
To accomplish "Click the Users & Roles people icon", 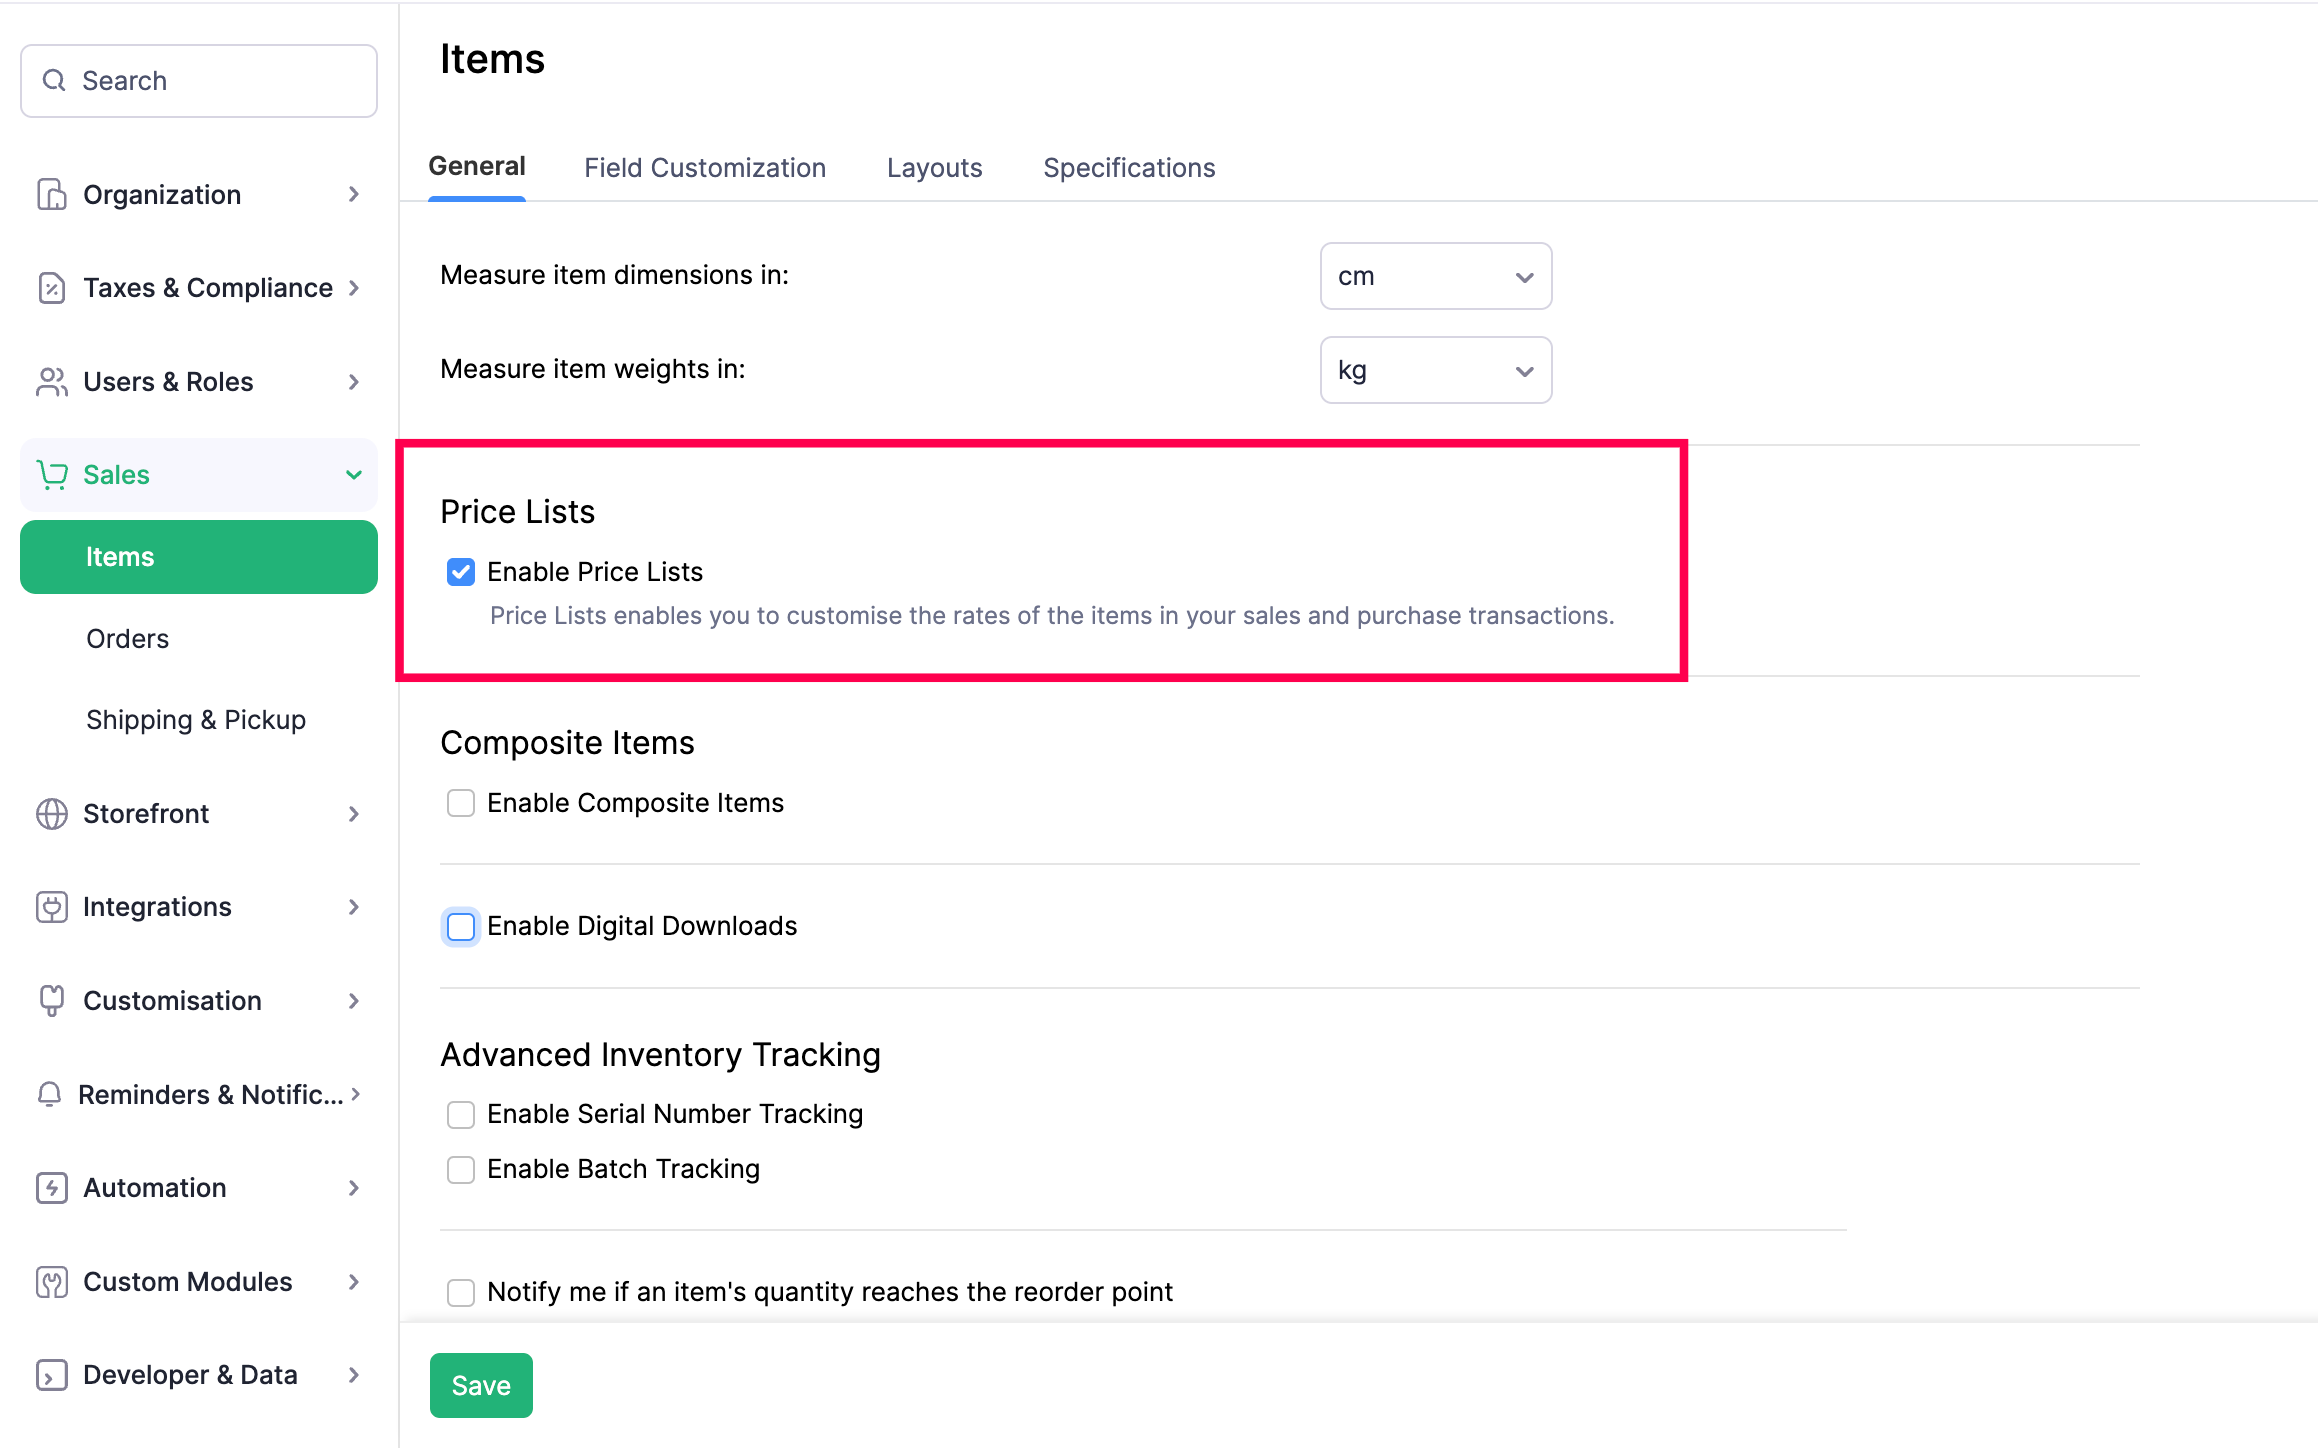I will point(51,382).
